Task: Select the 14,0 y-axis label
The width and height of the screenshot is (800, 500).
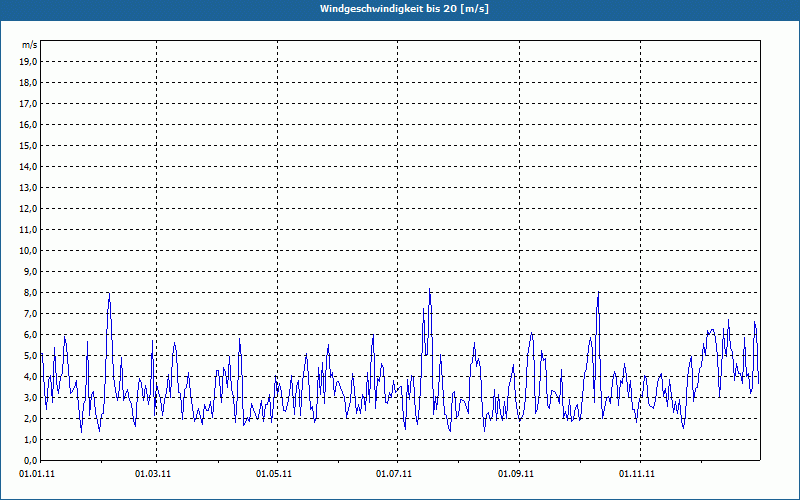Action: [x=28, y=166]
